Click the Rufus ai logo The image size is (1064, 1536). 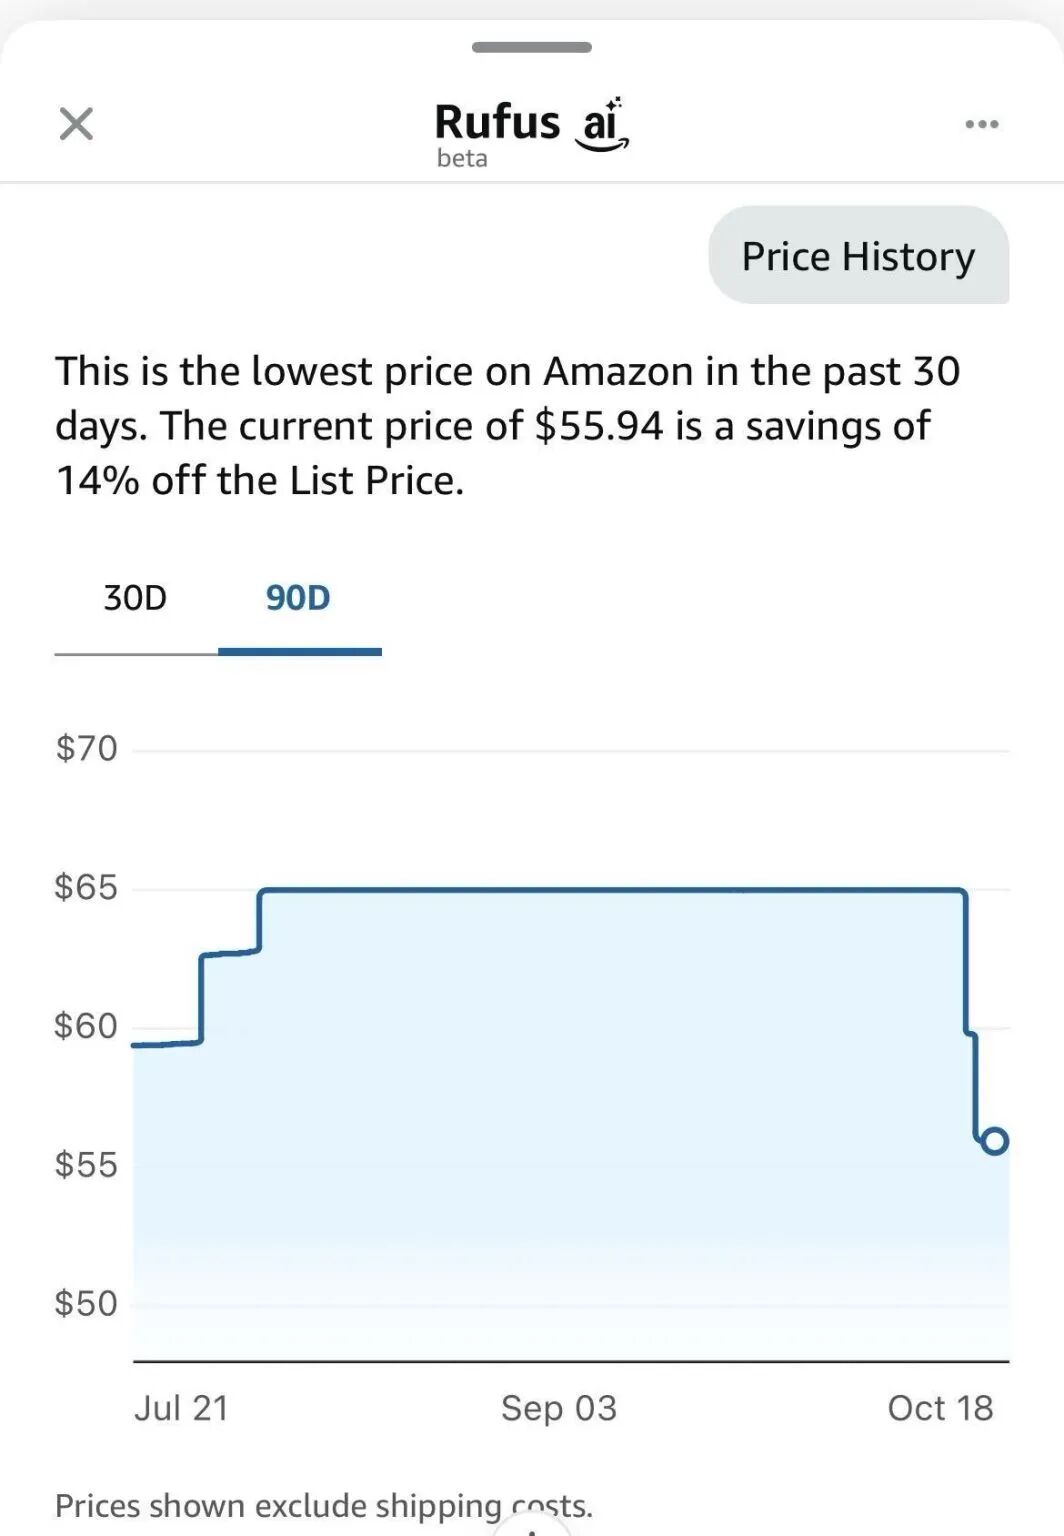530,122
